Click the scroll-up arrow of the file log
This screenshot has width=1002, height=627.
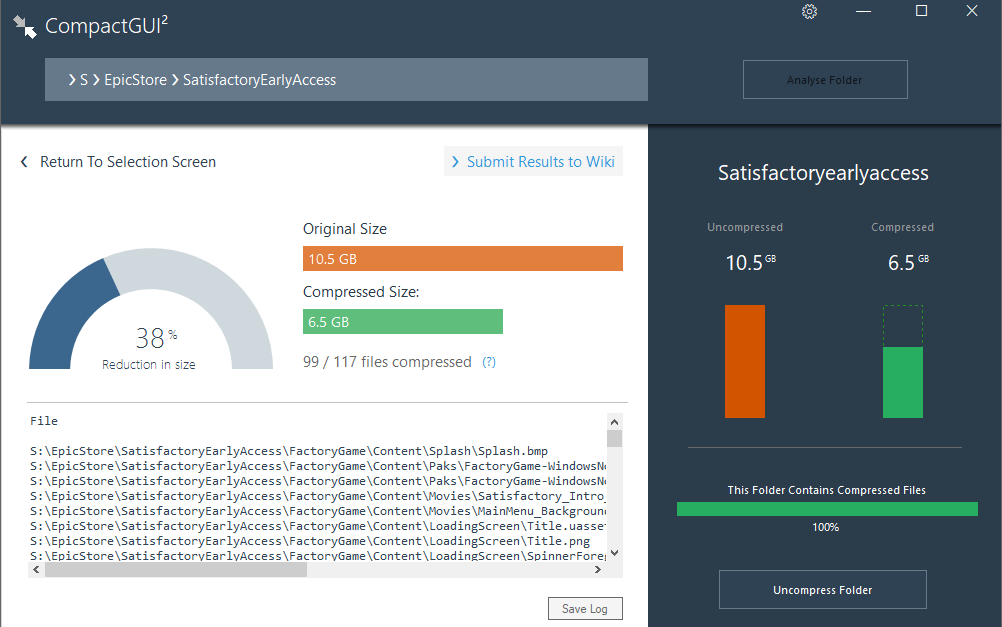pos(616,423)
